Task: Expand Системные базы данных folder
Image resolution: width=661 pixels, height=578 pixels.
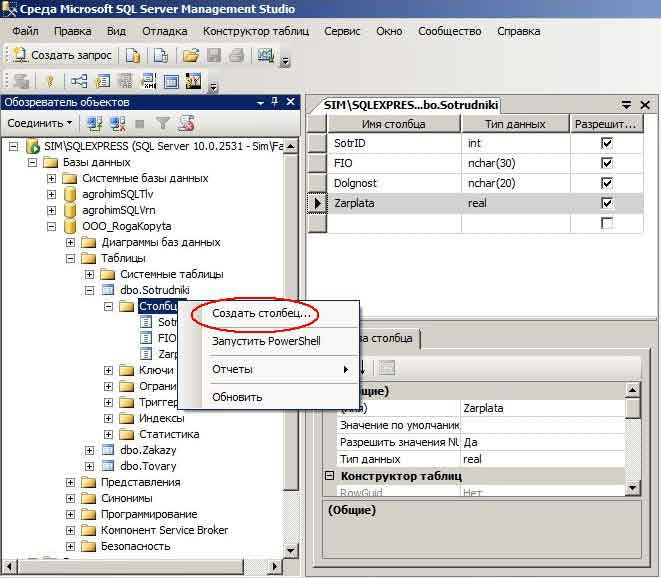Action: coord(51,178)
